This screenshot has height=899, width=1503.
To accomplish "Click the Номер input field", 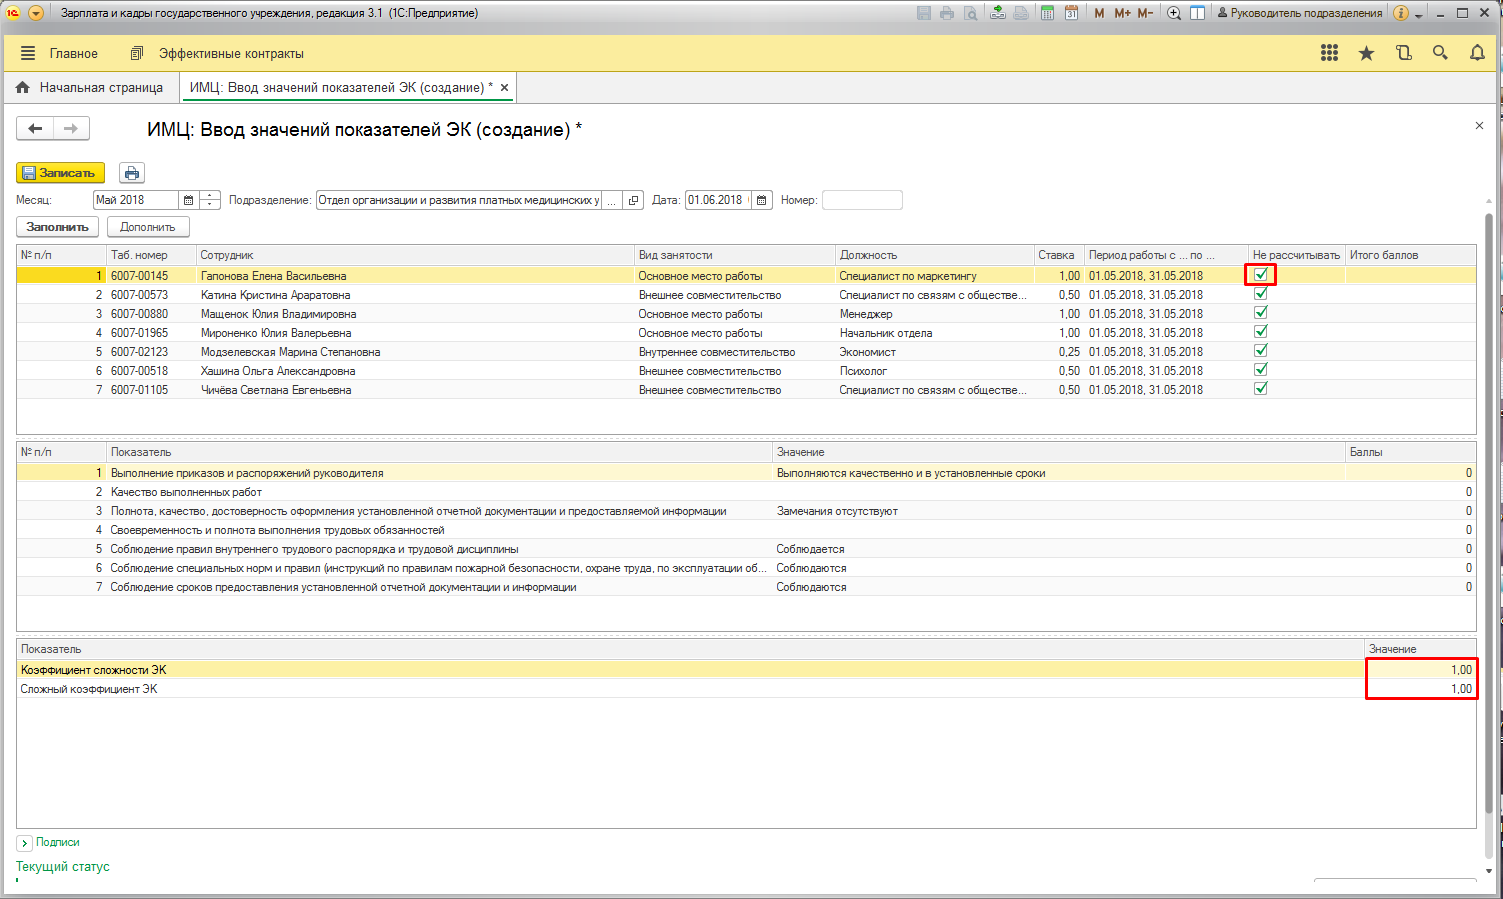I will pos(861,200).
